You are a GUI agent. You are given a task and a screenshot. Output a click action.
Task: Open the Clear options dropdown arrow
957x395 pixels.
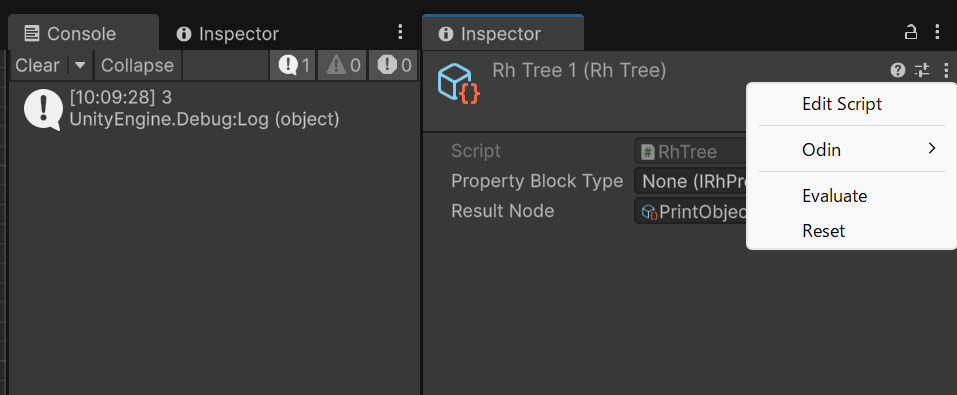coord(80,65)
